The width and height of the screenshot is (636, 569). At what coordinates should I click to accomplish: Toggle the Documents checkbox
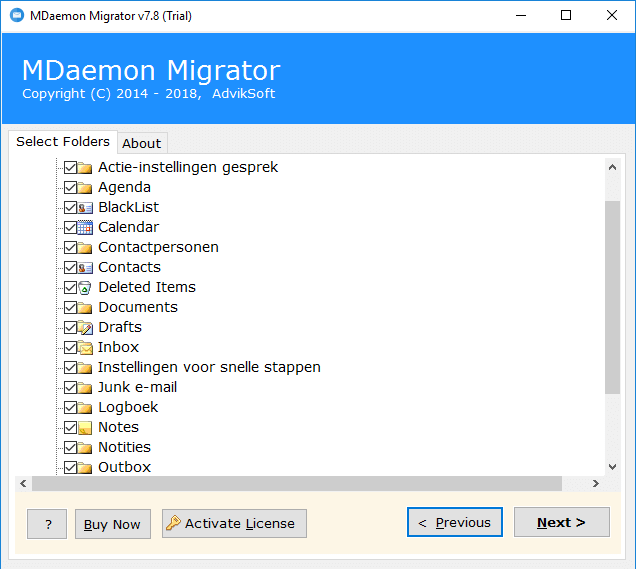(71, 307)
